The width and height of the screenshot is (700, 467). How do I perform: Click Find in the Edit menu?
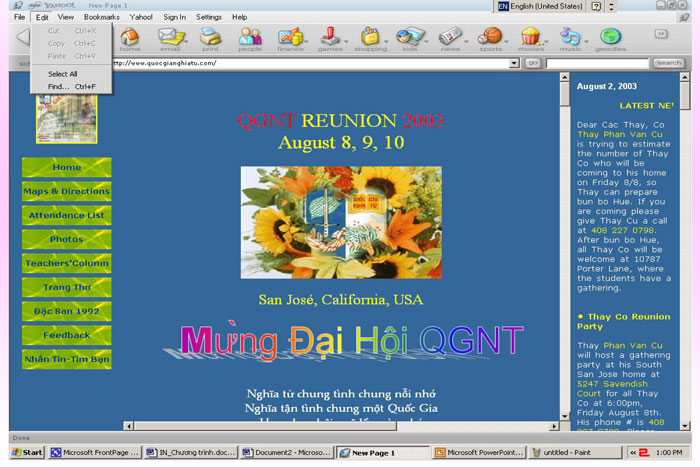click(x=72, y=87)
